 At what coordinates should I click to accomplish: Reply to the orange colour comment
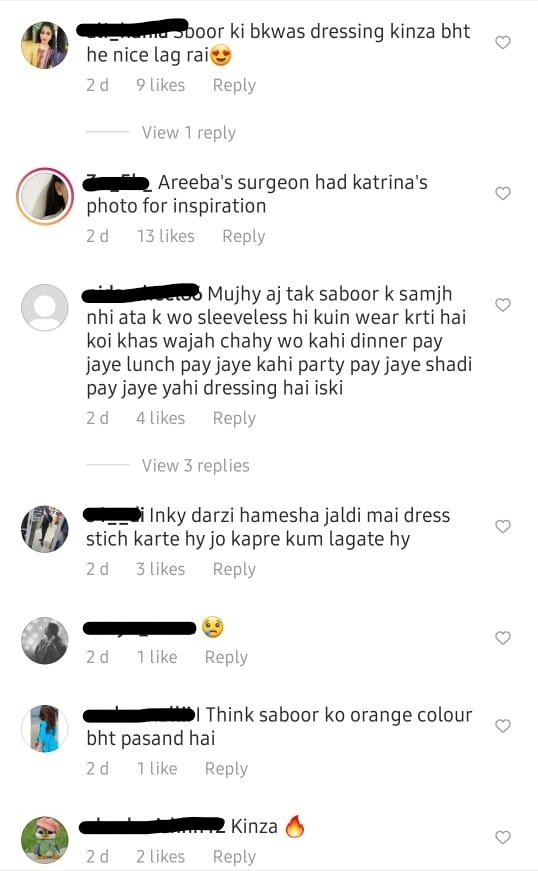(x=226, y=769)
